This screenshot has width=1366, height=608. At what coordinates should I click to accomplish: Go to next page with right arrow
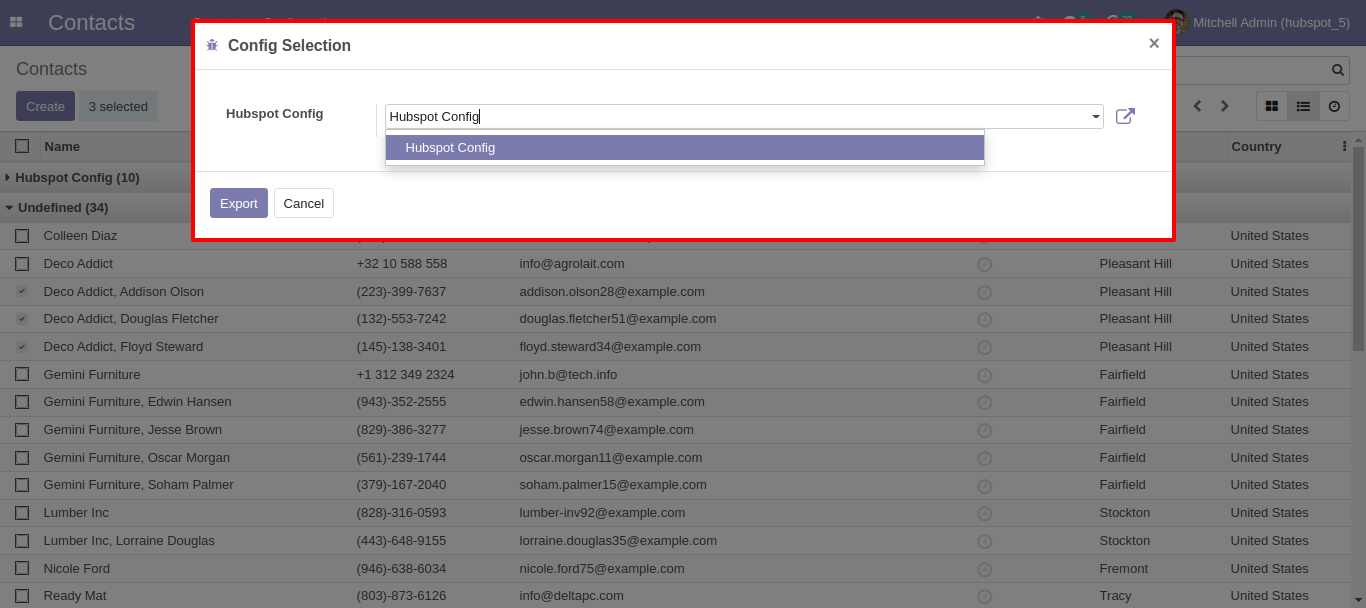point(1224,106)
